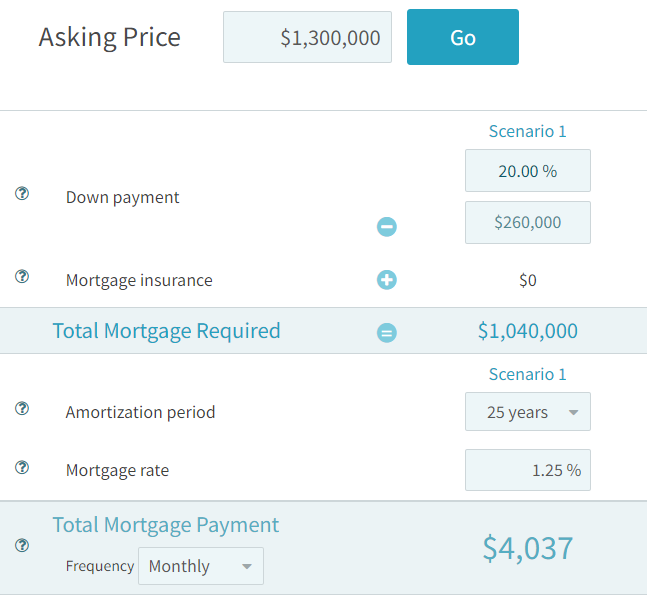
Task: Click the Go button
Action: [x=463, y=37]
